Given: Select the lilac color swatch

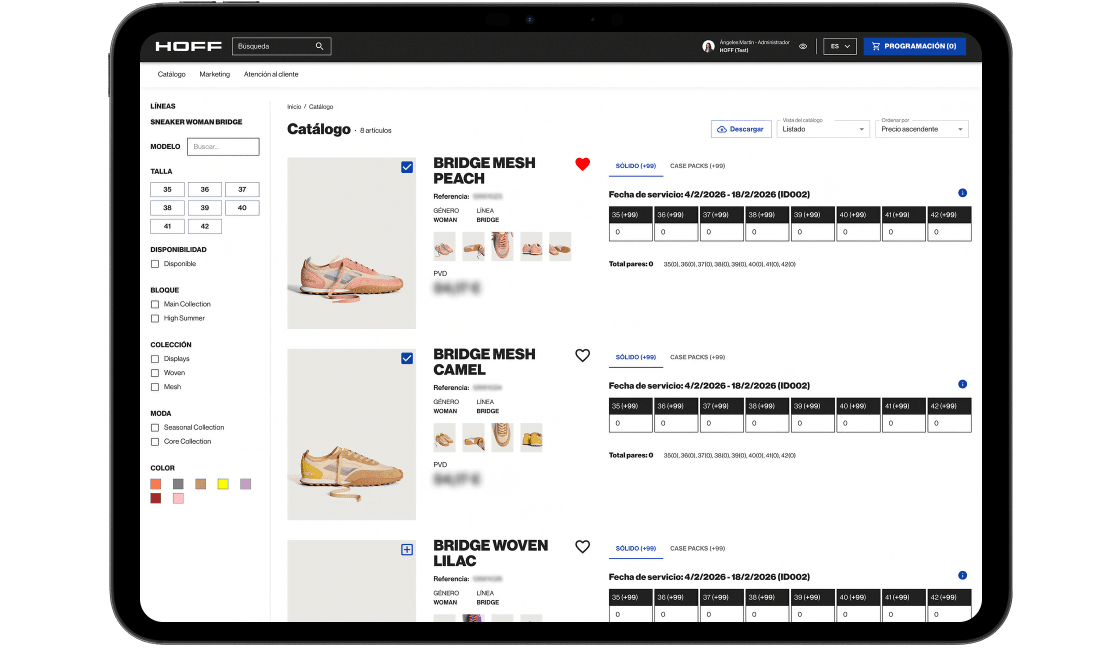Looking at the screenshot, I should coord(246,484).
